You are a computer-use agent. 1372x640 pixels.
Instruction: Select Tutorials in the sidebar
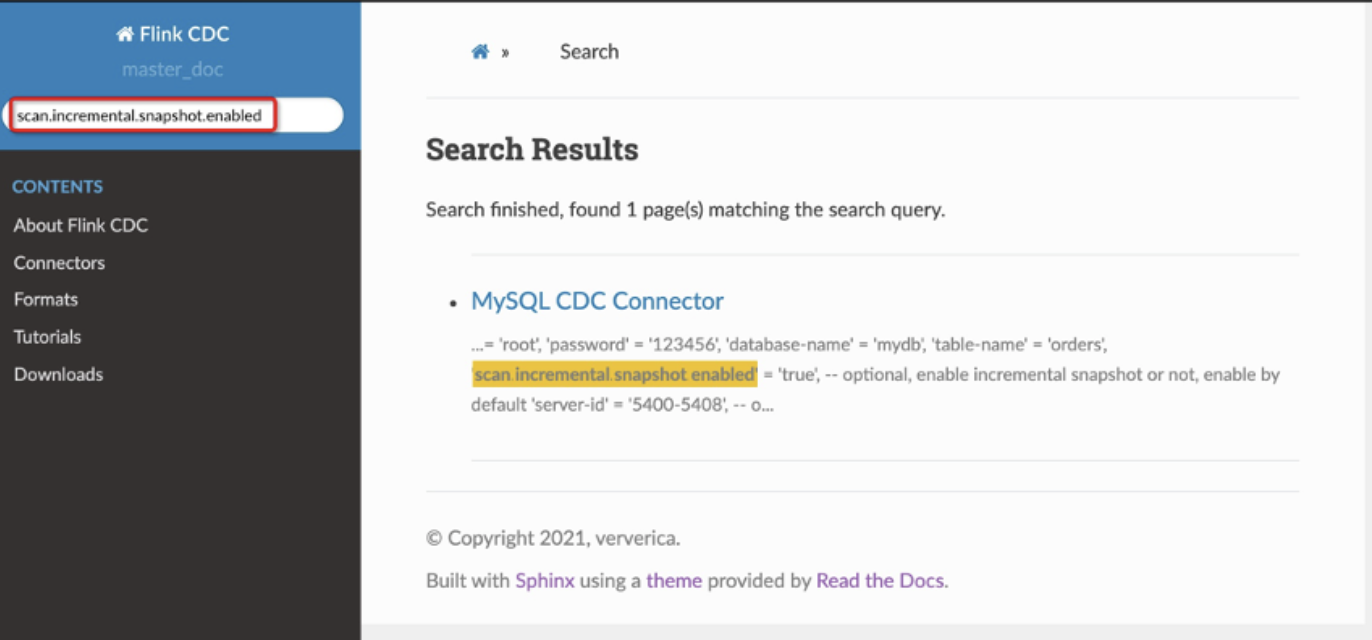(47, 337)
